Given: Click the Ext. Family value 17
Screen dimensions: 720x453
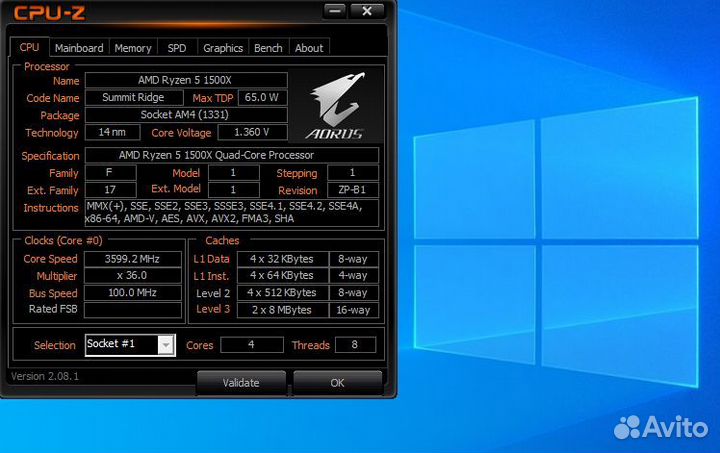Looking at the screenshot, I should click(x=110, y=190).
